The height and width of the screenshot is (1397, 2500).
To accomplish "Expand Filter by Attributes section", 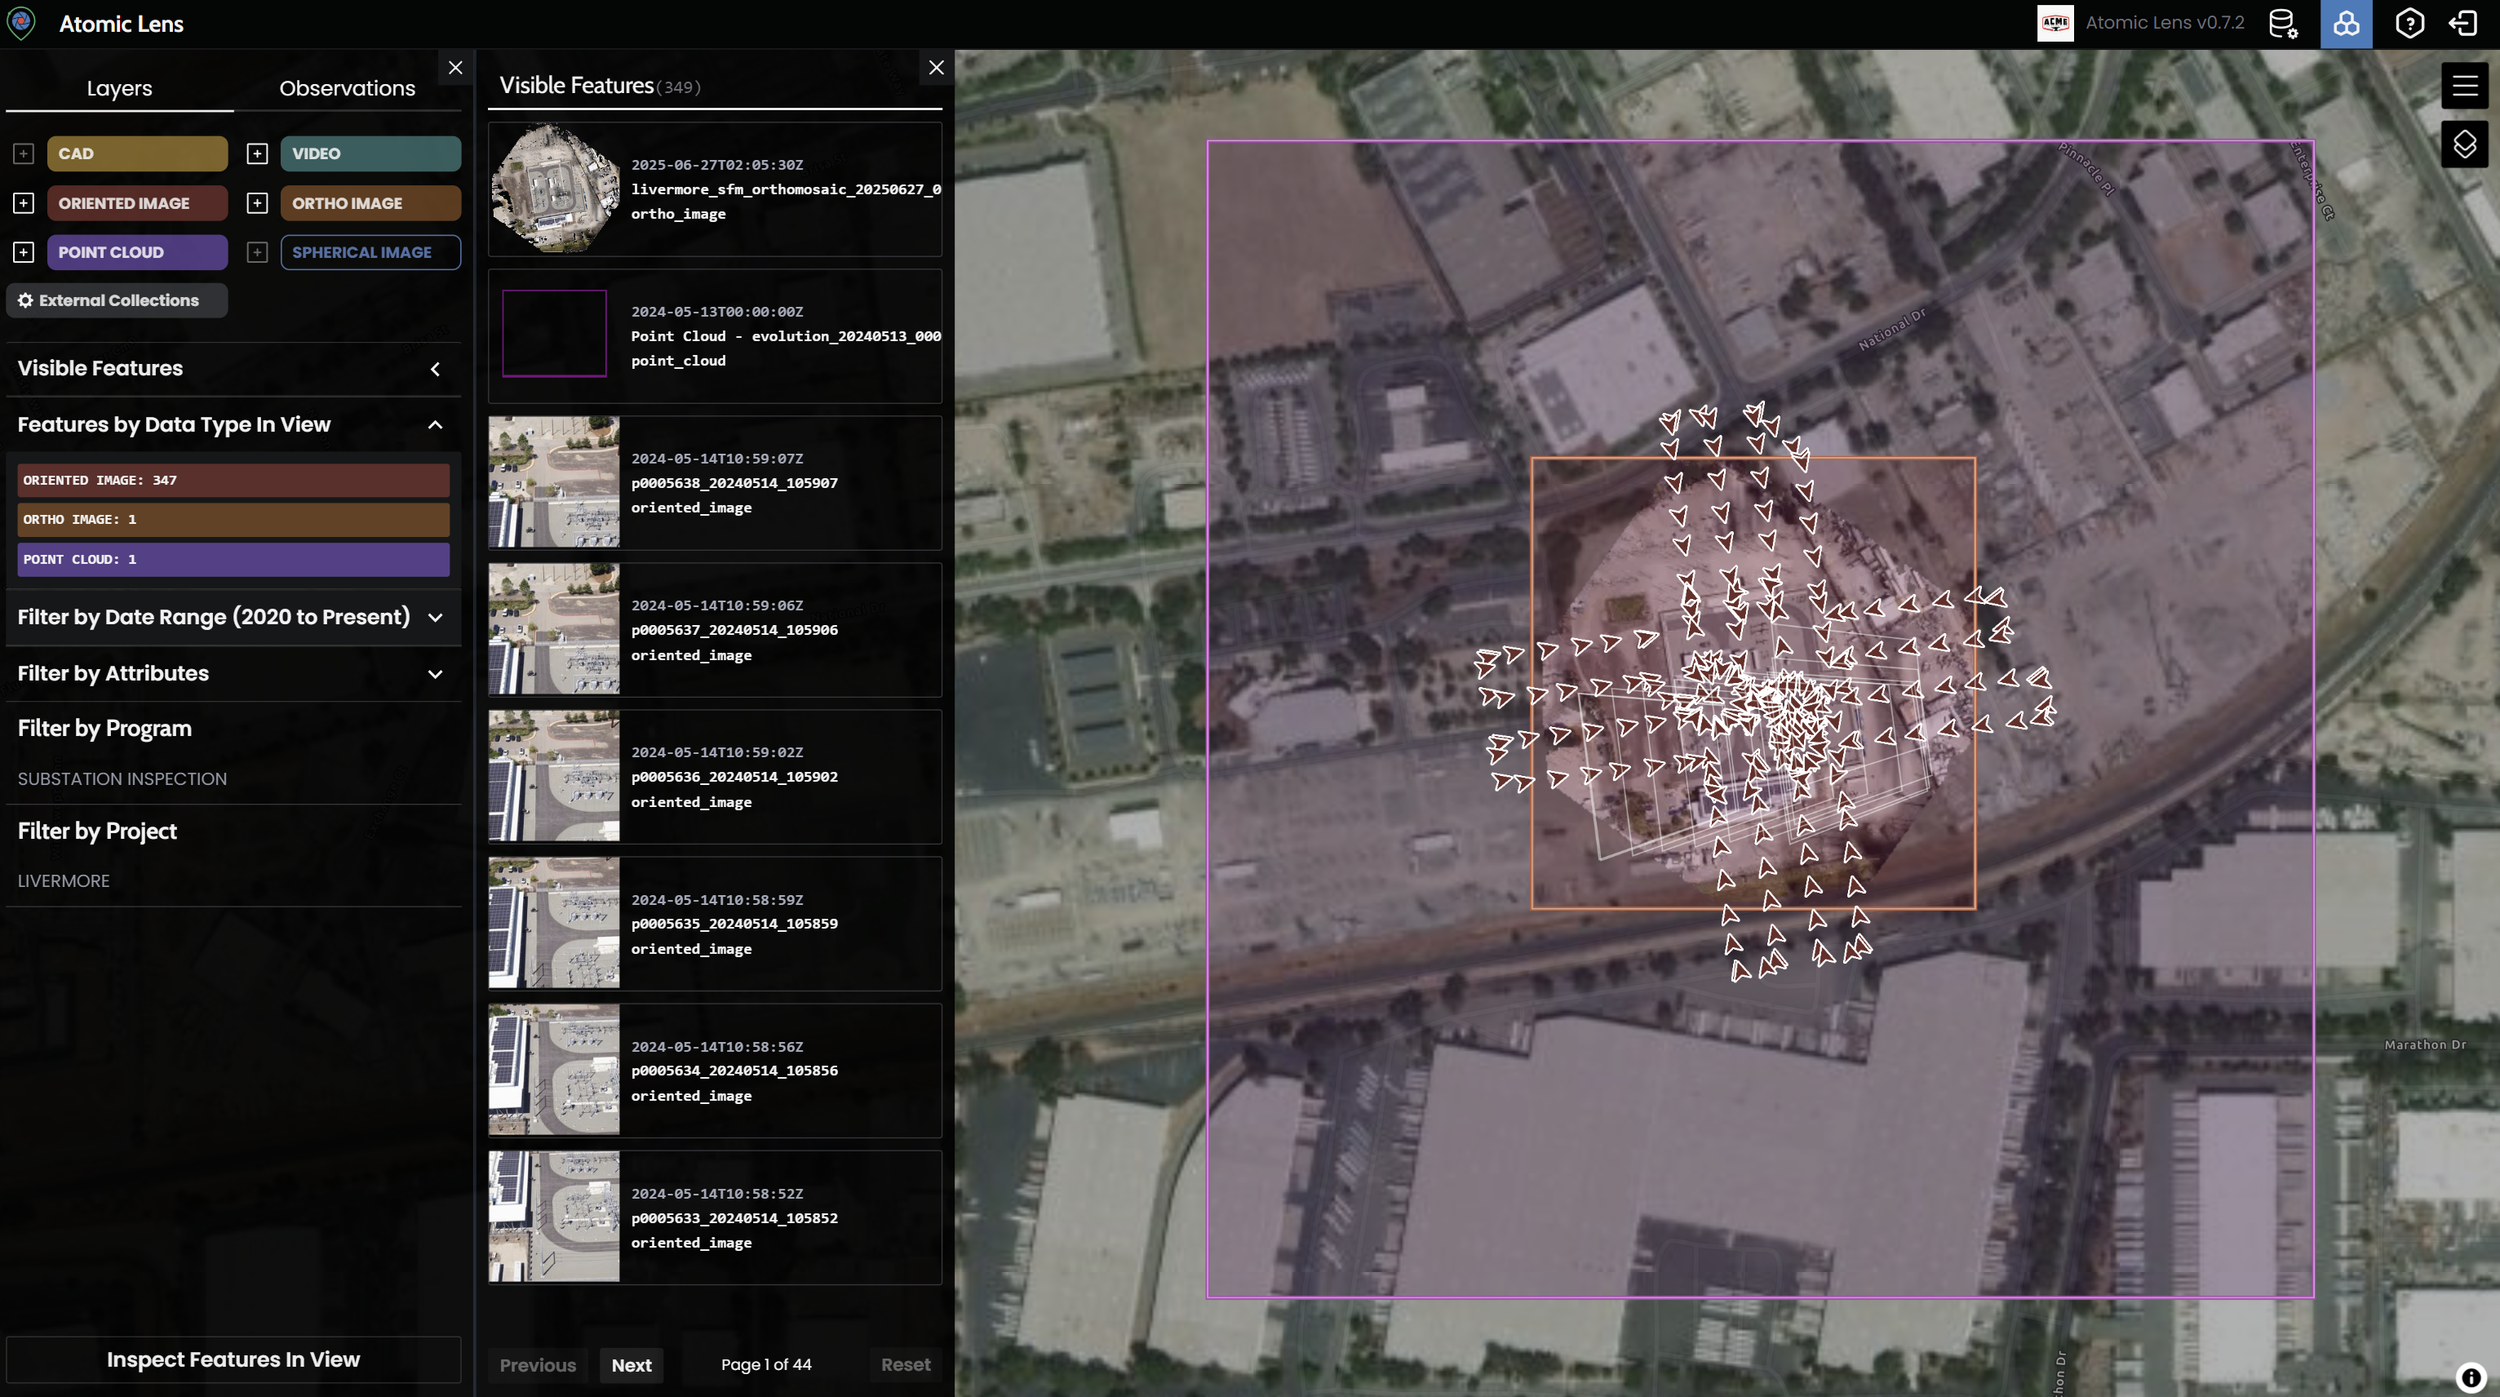I will click(x=435, y=674).
